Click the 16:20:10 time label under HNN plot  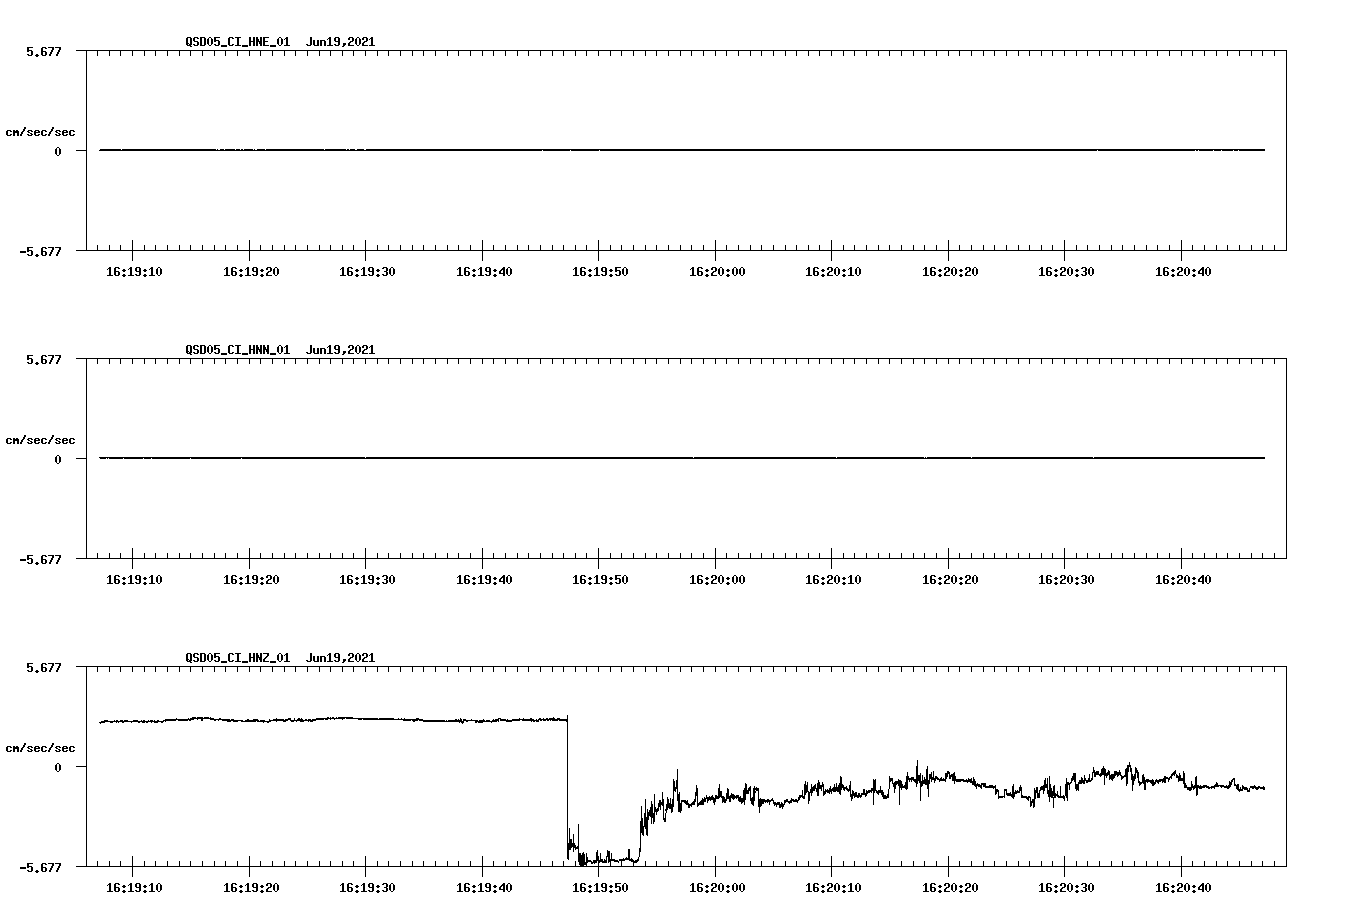coord(833,580)
